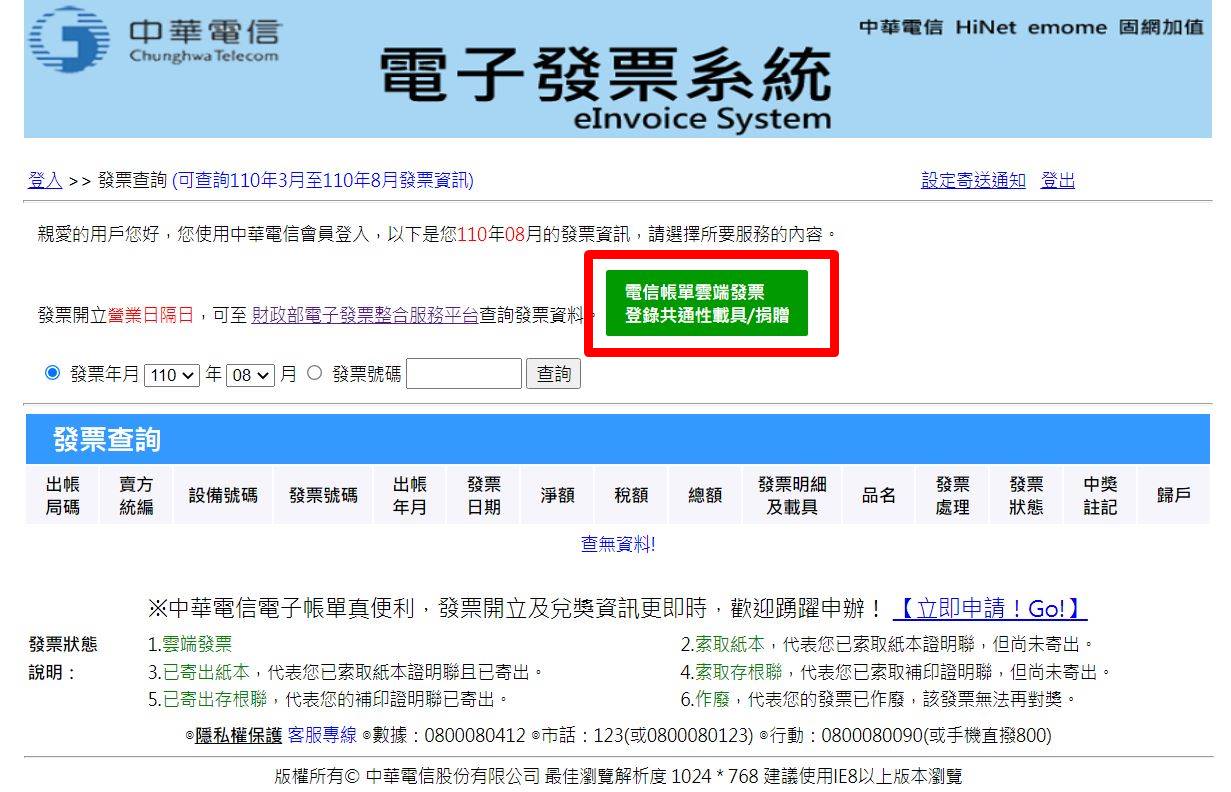Click the 出帳局碼 column header
The height and width of the screenshot is (792, 1231).
(x=63, y=495)
